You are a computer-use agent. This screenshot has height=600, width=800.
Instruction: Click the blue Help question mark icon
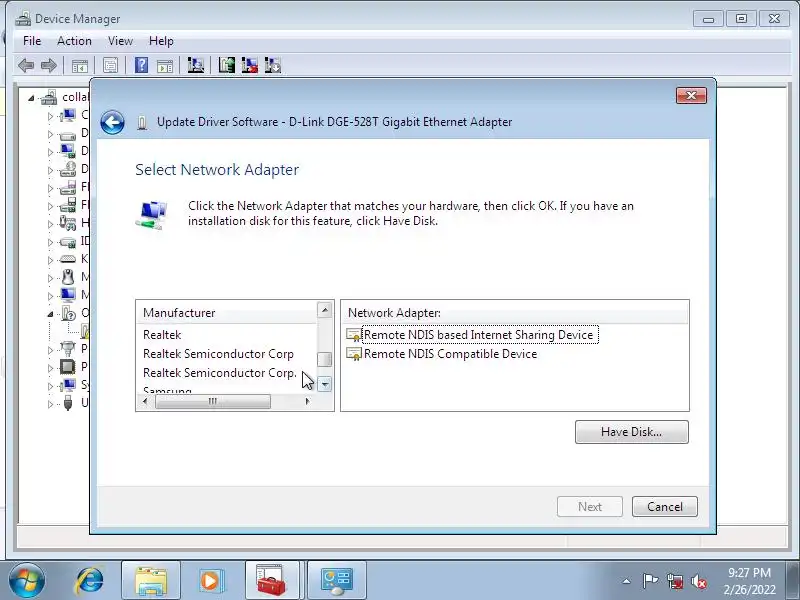click(141, 65)
